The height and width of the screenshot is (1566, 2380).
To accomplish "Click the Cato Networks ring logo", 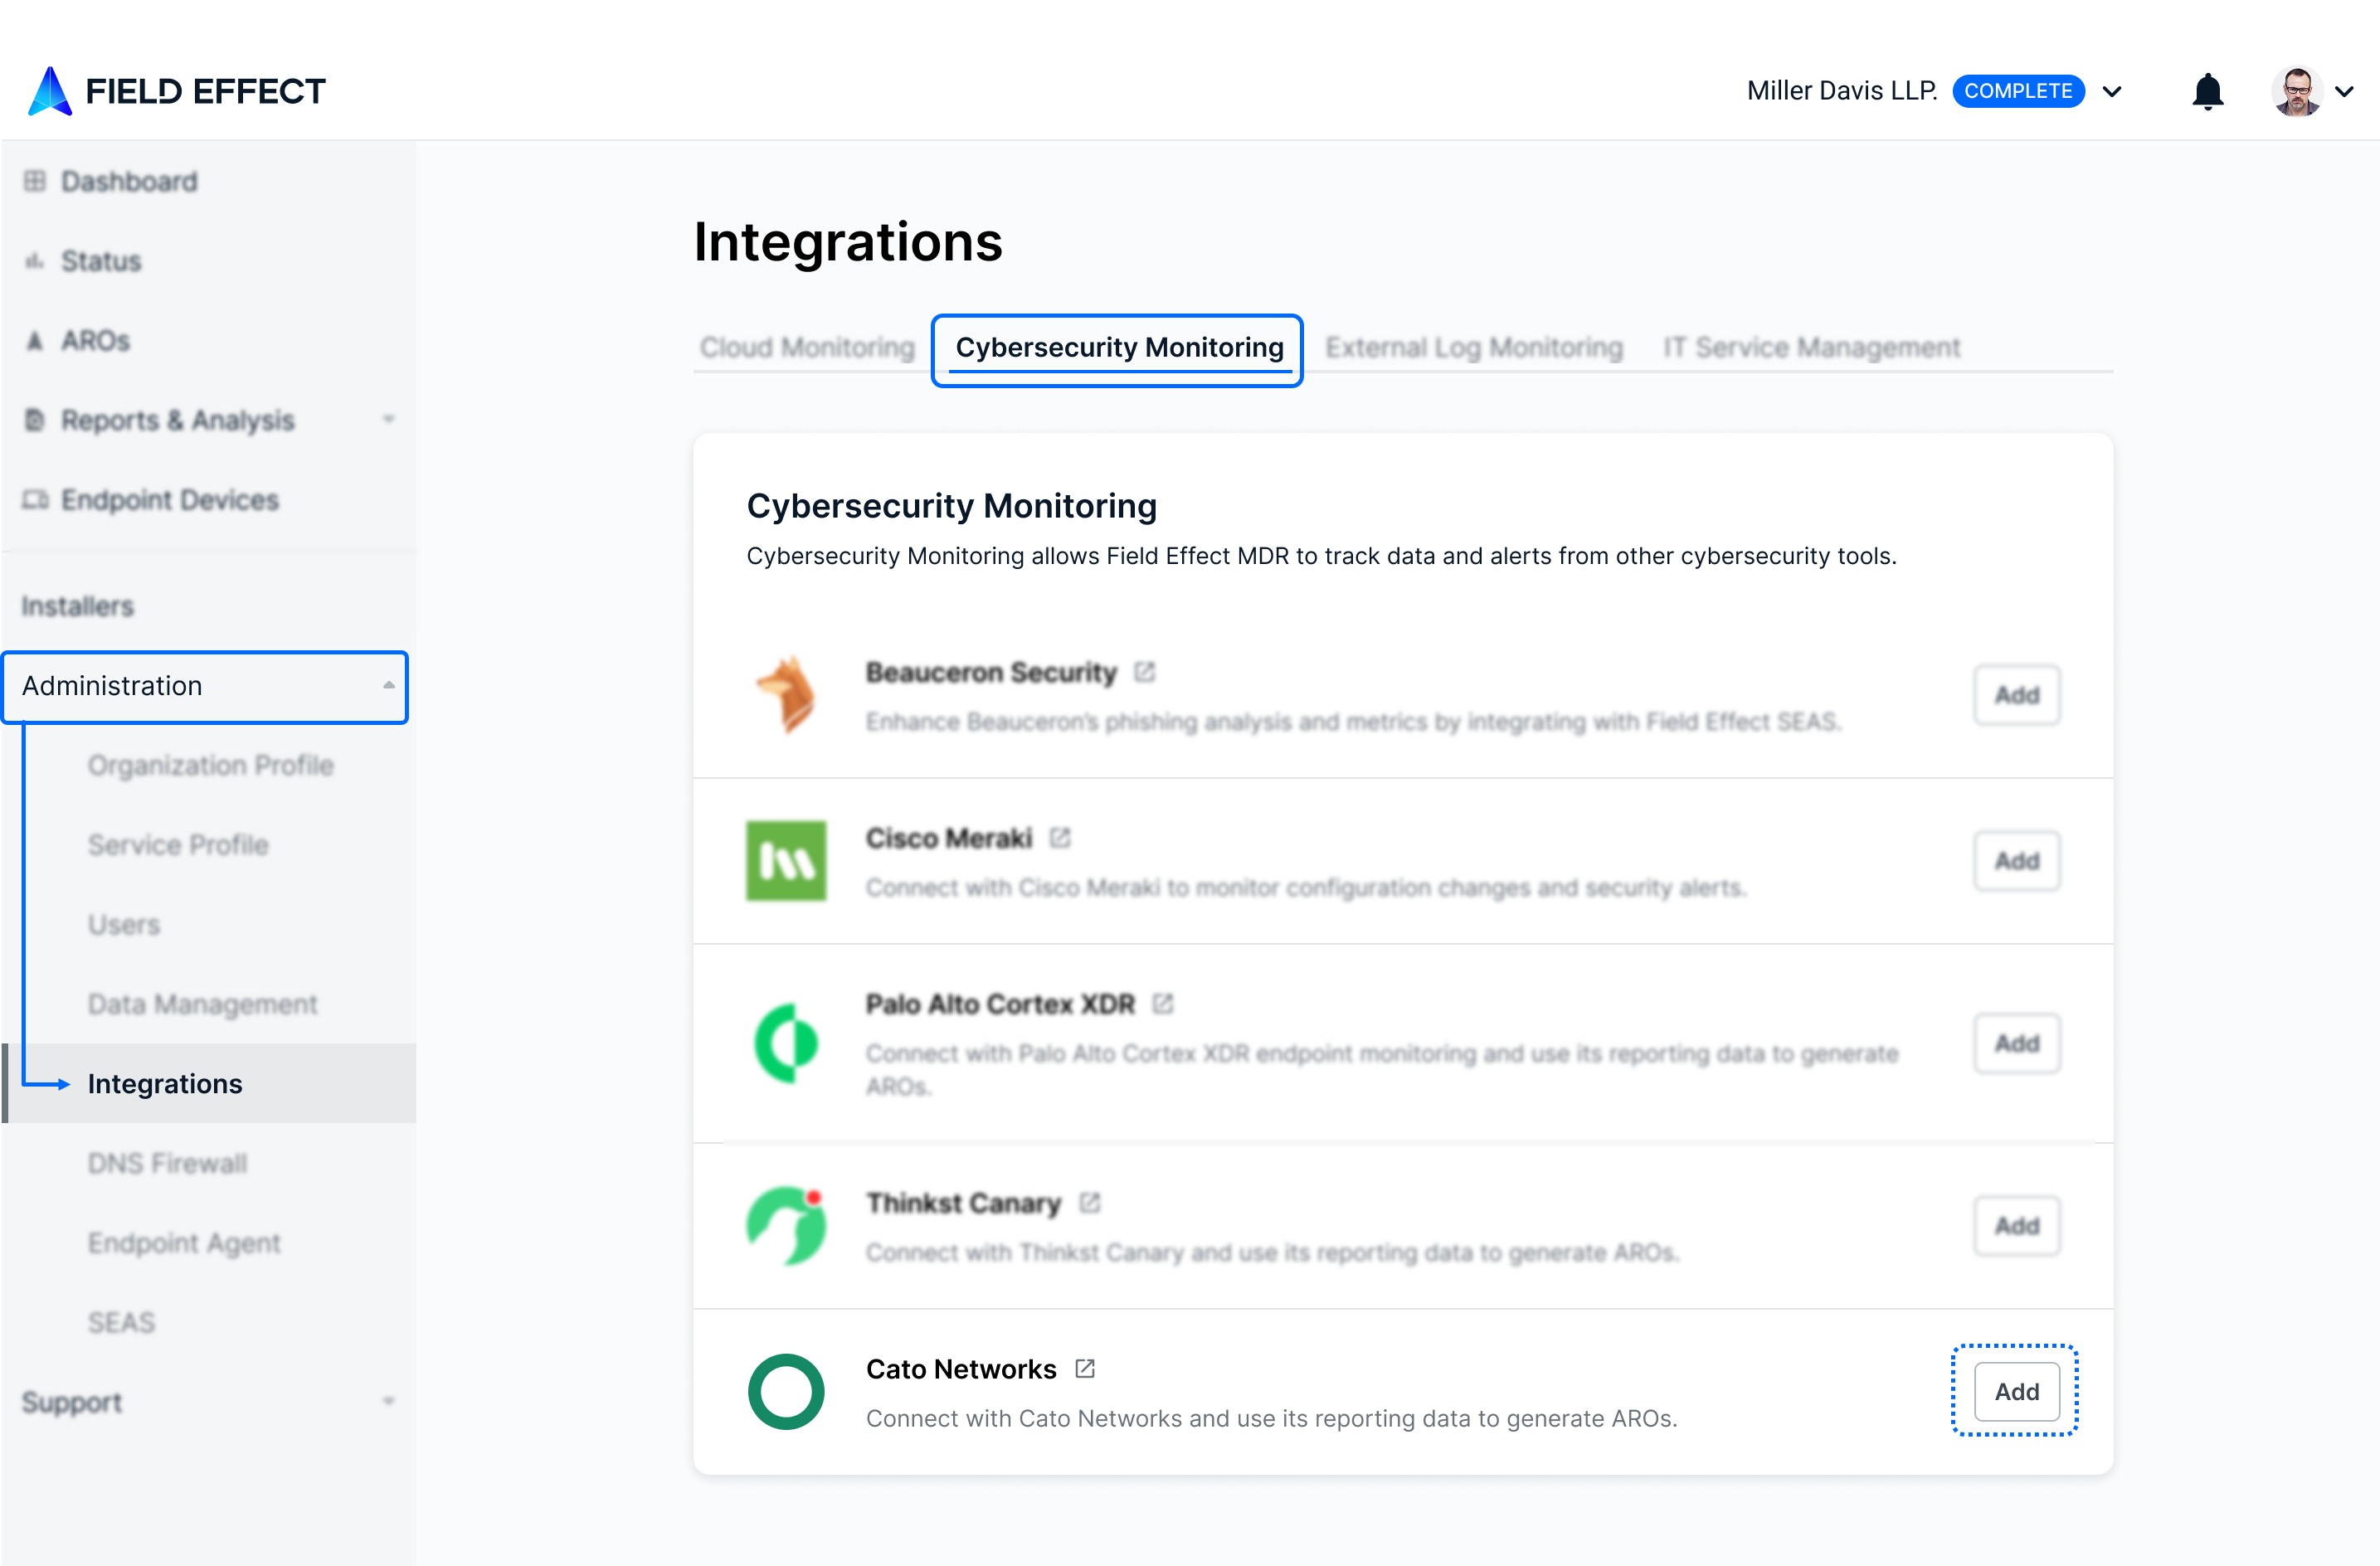I will pos(786,1392).
